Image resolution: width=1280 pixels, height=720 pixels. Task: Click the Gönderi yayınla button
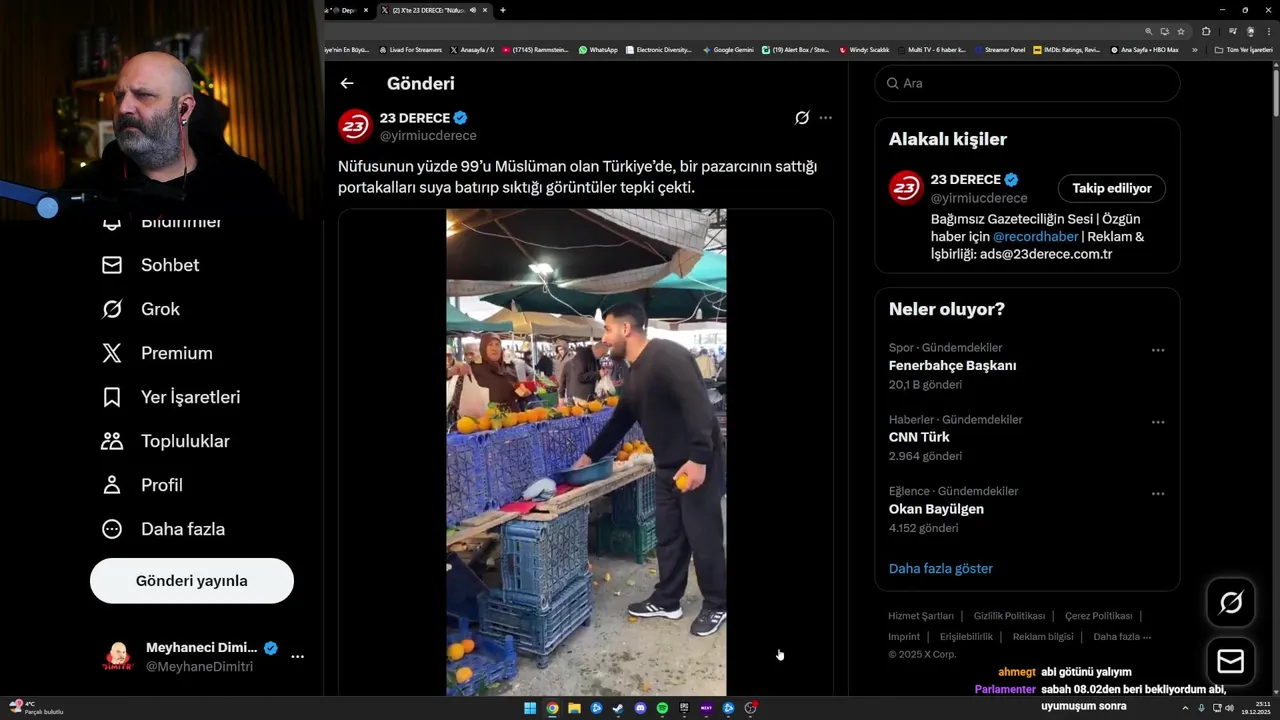pyautogui.click(x=192, y=581)
